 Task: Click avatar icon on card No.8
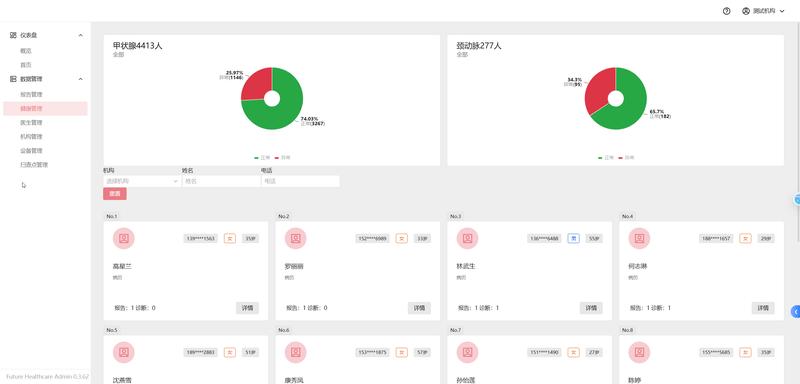pos(639,352)
